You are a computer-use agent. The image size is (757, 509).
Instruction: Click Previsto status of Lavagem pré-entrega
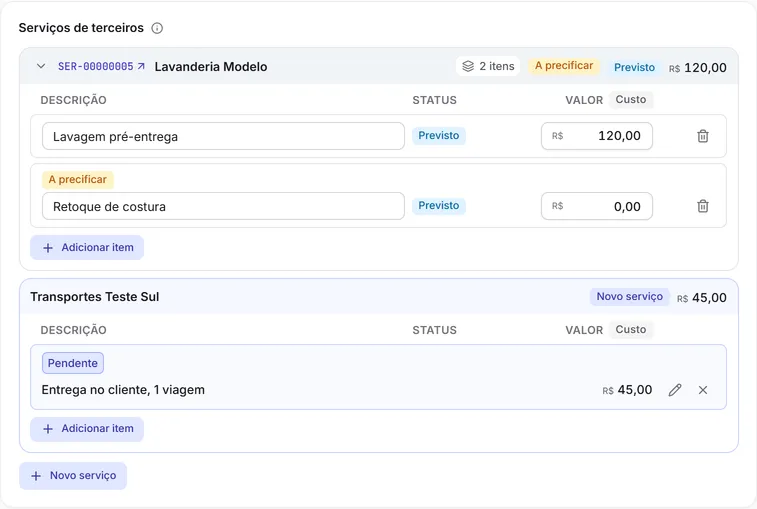click(438, 136)
